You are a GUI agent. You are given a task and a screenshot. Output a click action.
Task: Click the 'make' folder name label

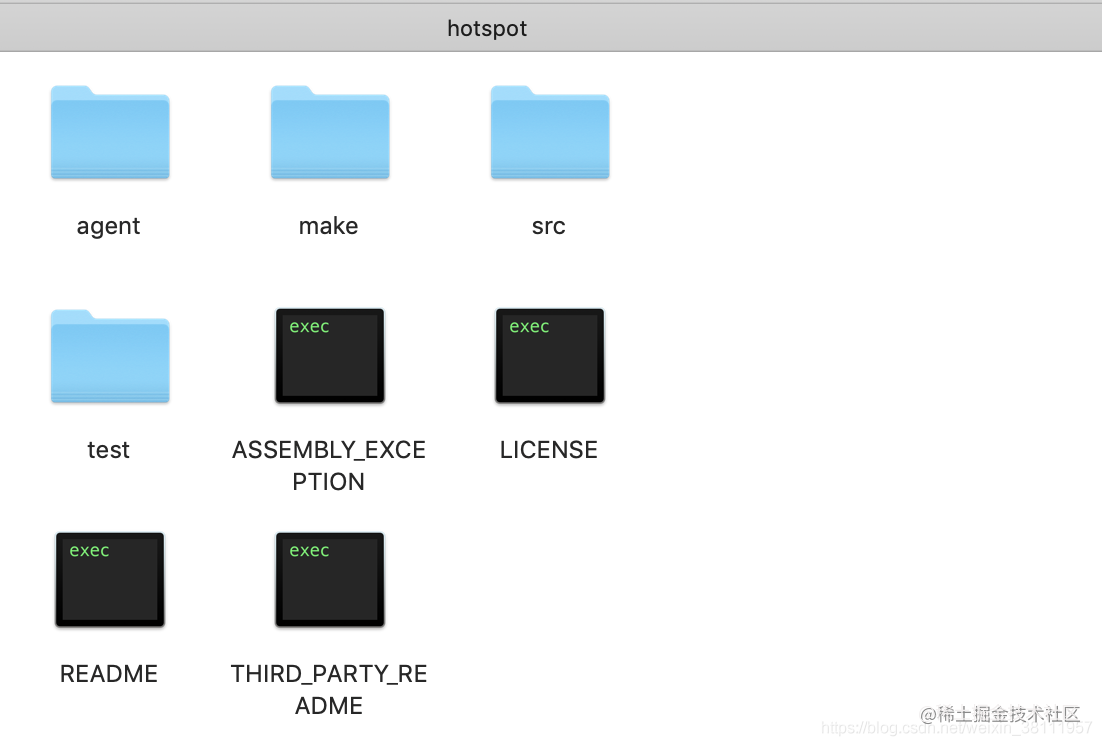tap(328, 226)
